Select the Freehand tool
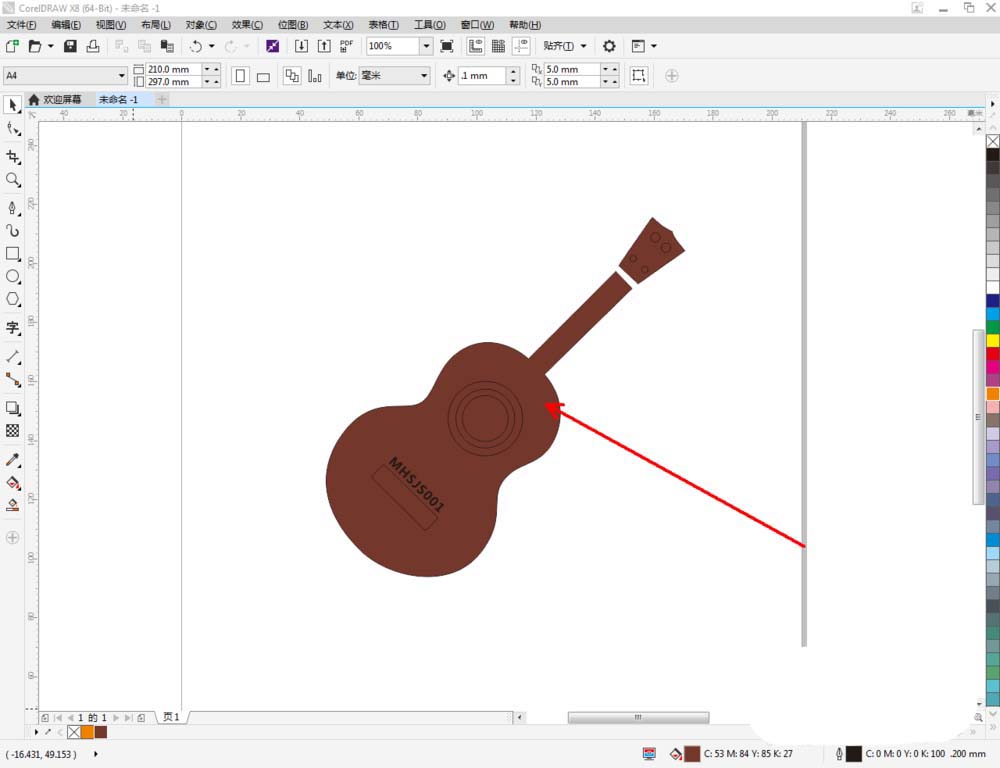This screenshot has width=1000, height=768. click(x=13, y=208)
